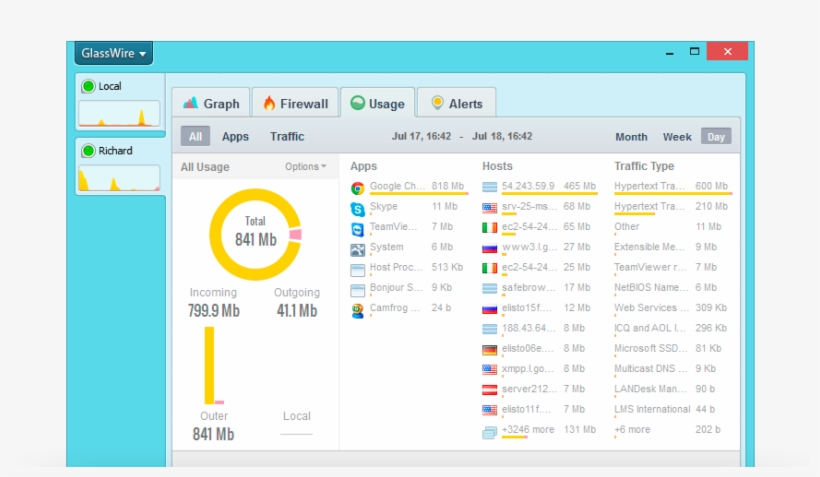Click the Bonjour Service app icon

358,290
